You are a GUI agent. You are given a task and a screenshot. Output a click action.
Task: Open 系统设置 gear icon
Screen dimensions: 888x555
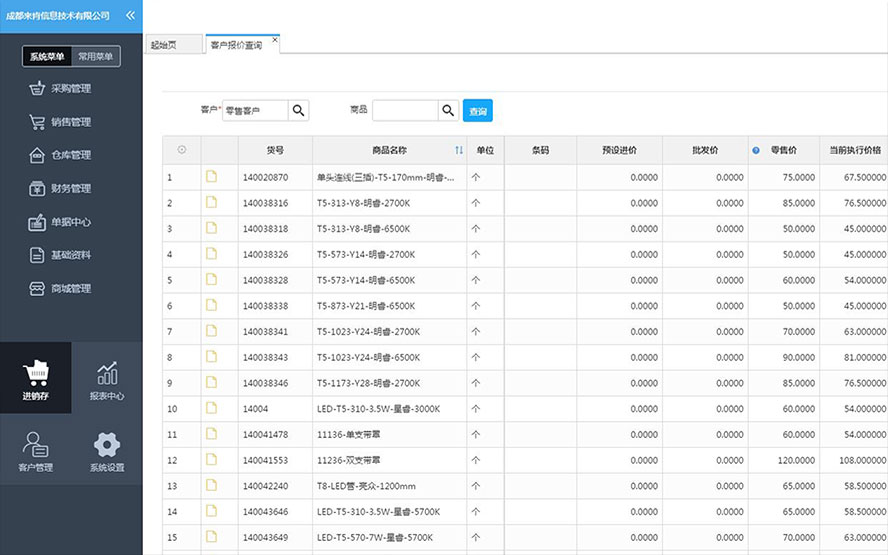[107, 451]
